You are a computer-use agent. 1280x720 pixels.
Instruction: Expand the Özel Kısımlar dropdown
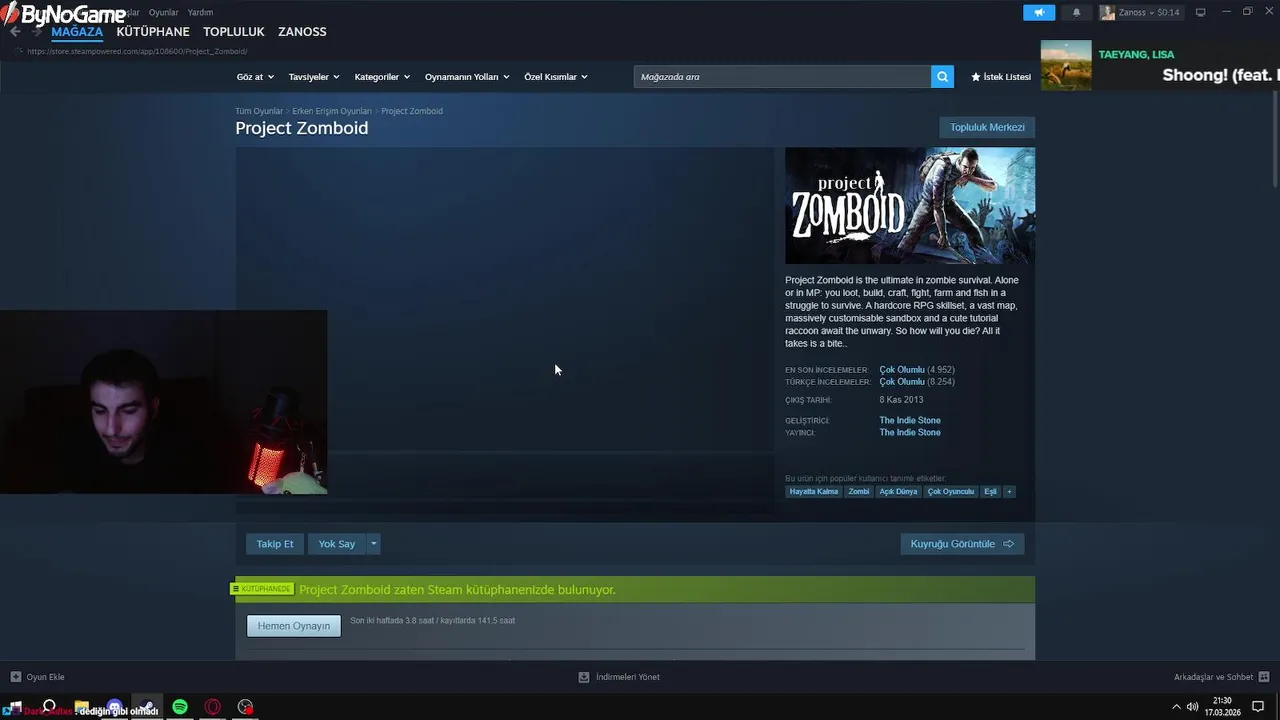(x=556, y=77)
